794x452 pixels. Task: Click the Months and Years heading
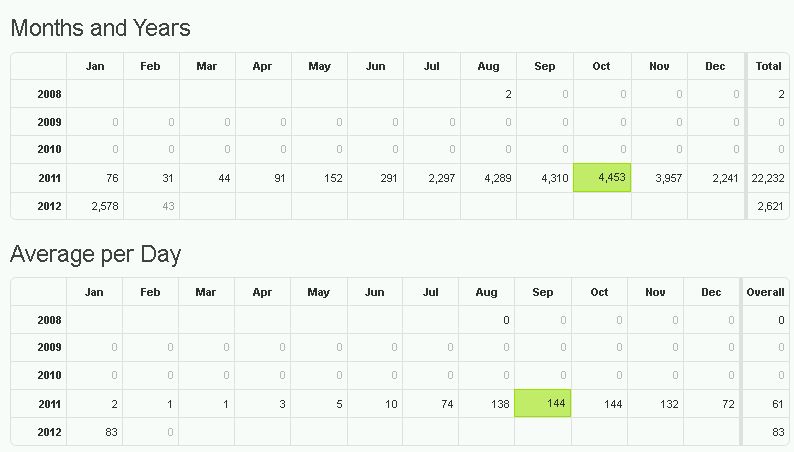(x=100, y=28)
